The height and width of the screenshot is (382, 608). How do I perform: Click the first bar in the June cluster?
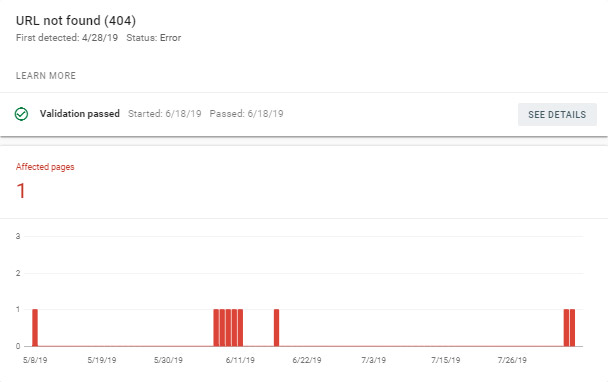(216, 328)
